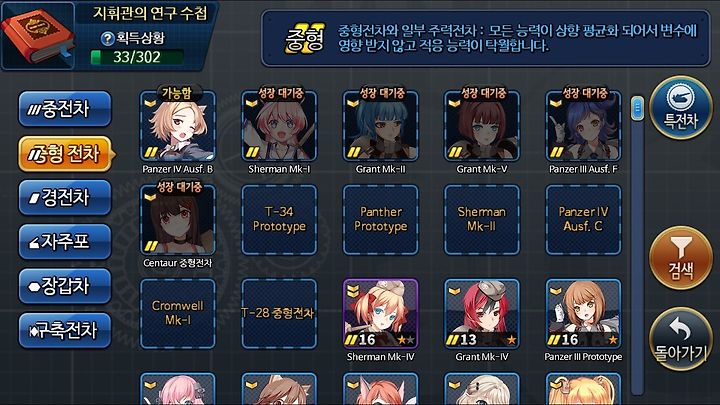Open Grant Mk-IV character card
The height and width of the screenshot is (405, 720).
click(x=482, y=314)
